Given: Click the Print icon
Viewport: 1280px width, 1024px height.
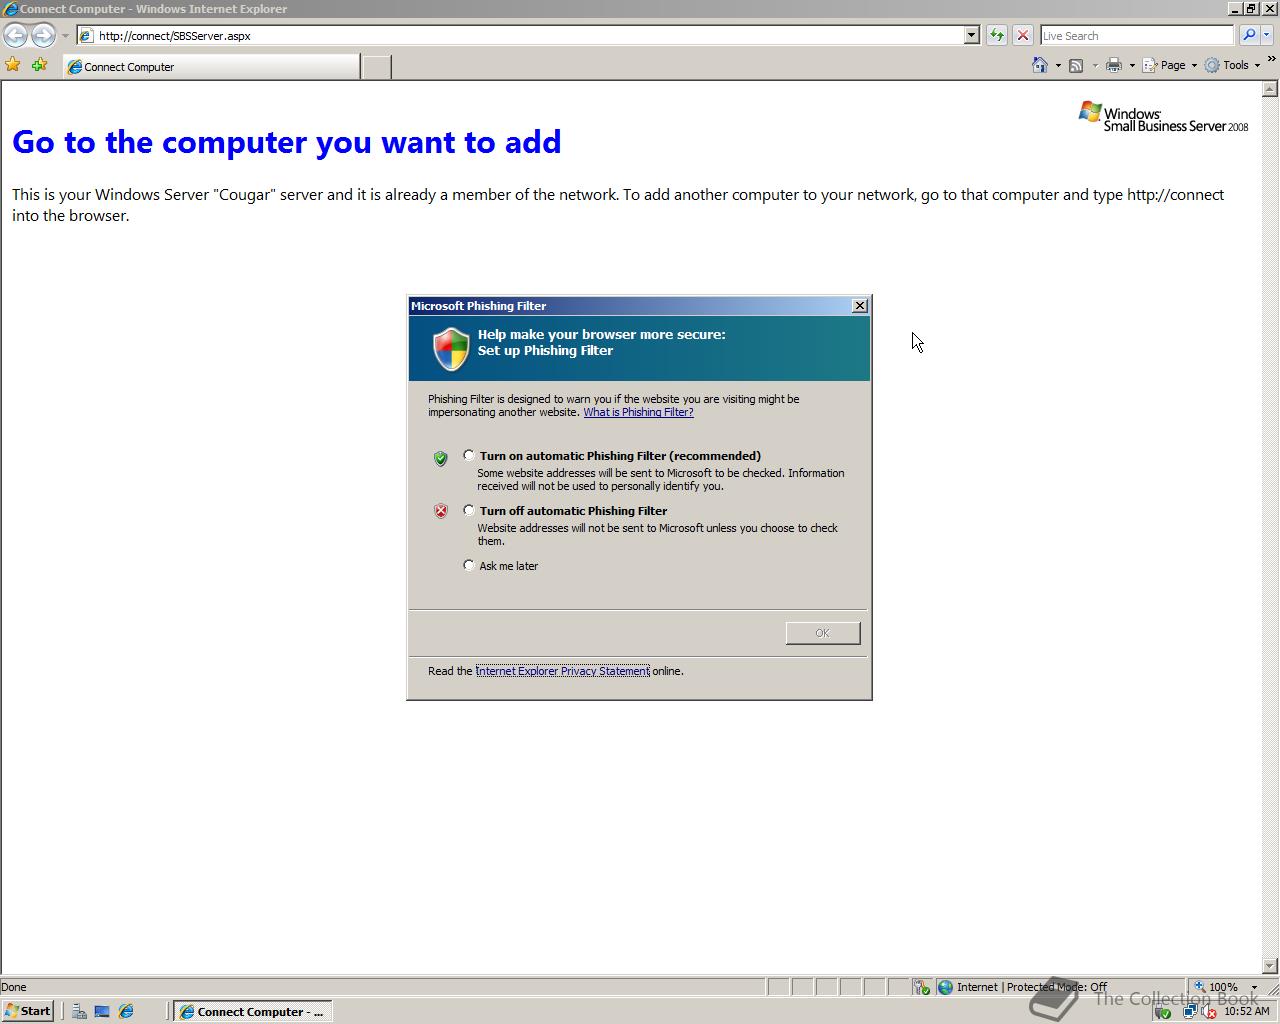Looking at the screenshot, I should [1114, 65].
